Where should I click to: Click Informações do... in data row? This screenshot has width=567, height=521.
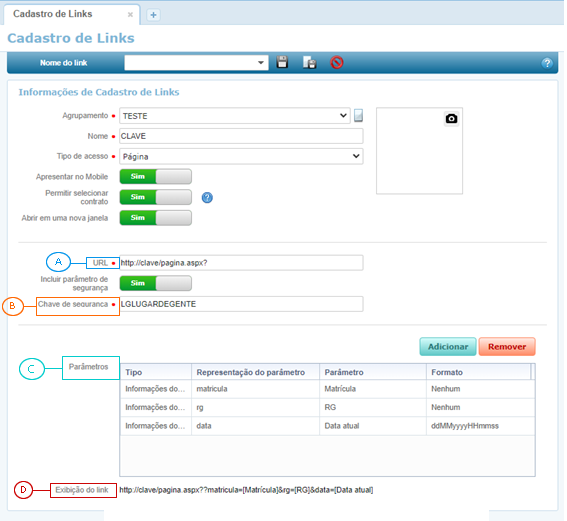coord(156,426)
